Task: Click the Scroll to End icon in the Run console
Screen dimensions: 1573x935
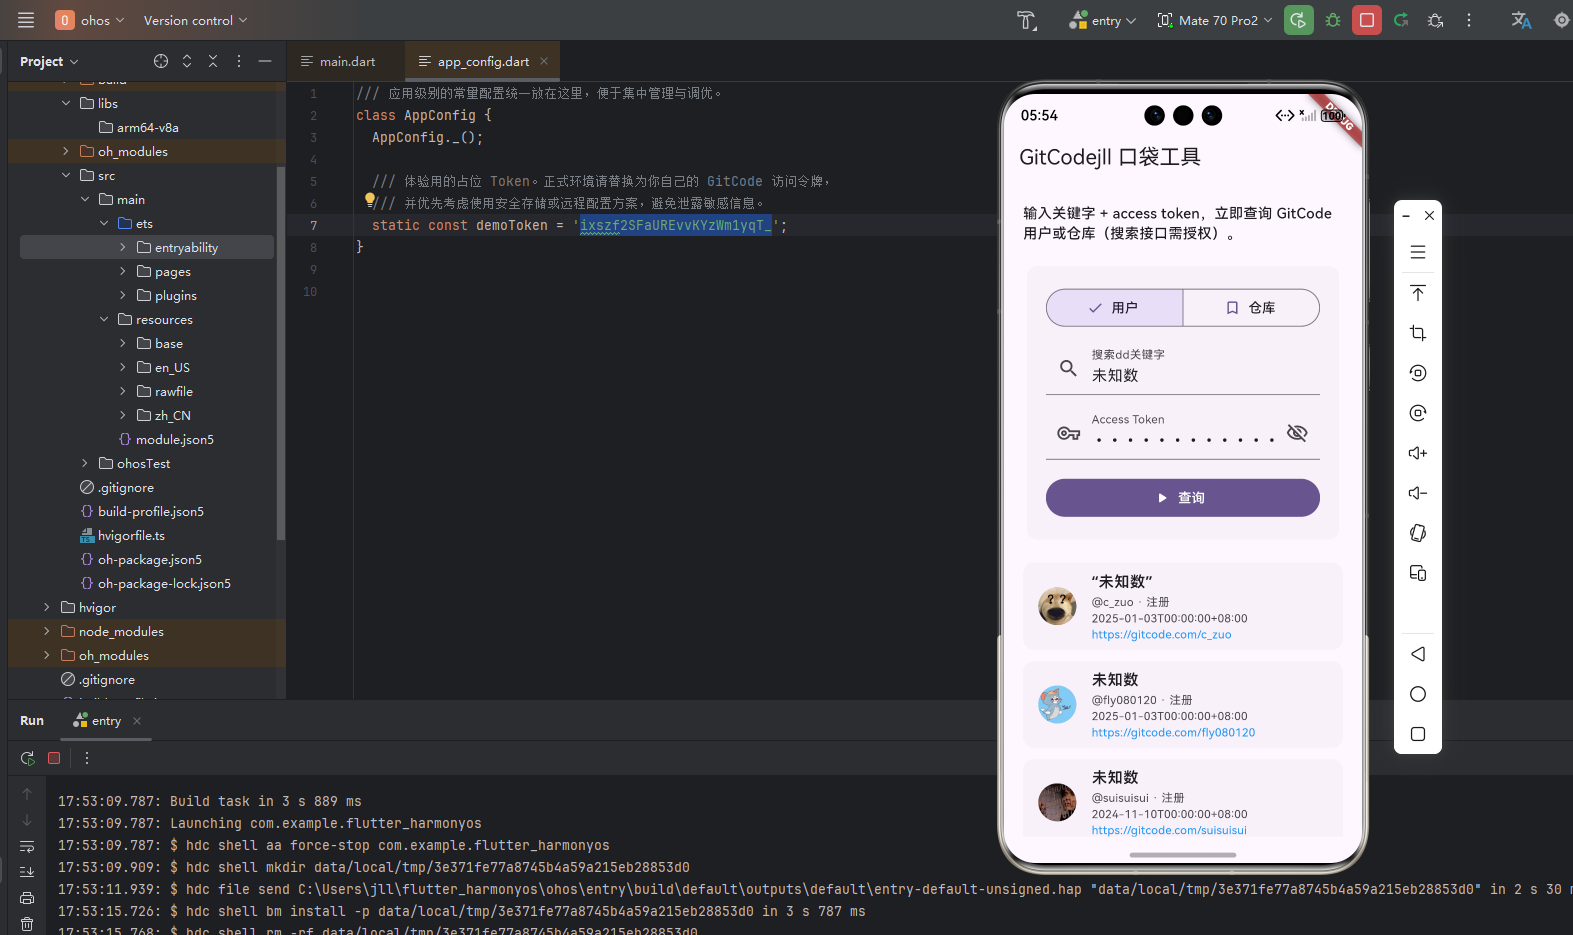Action: 27,872
